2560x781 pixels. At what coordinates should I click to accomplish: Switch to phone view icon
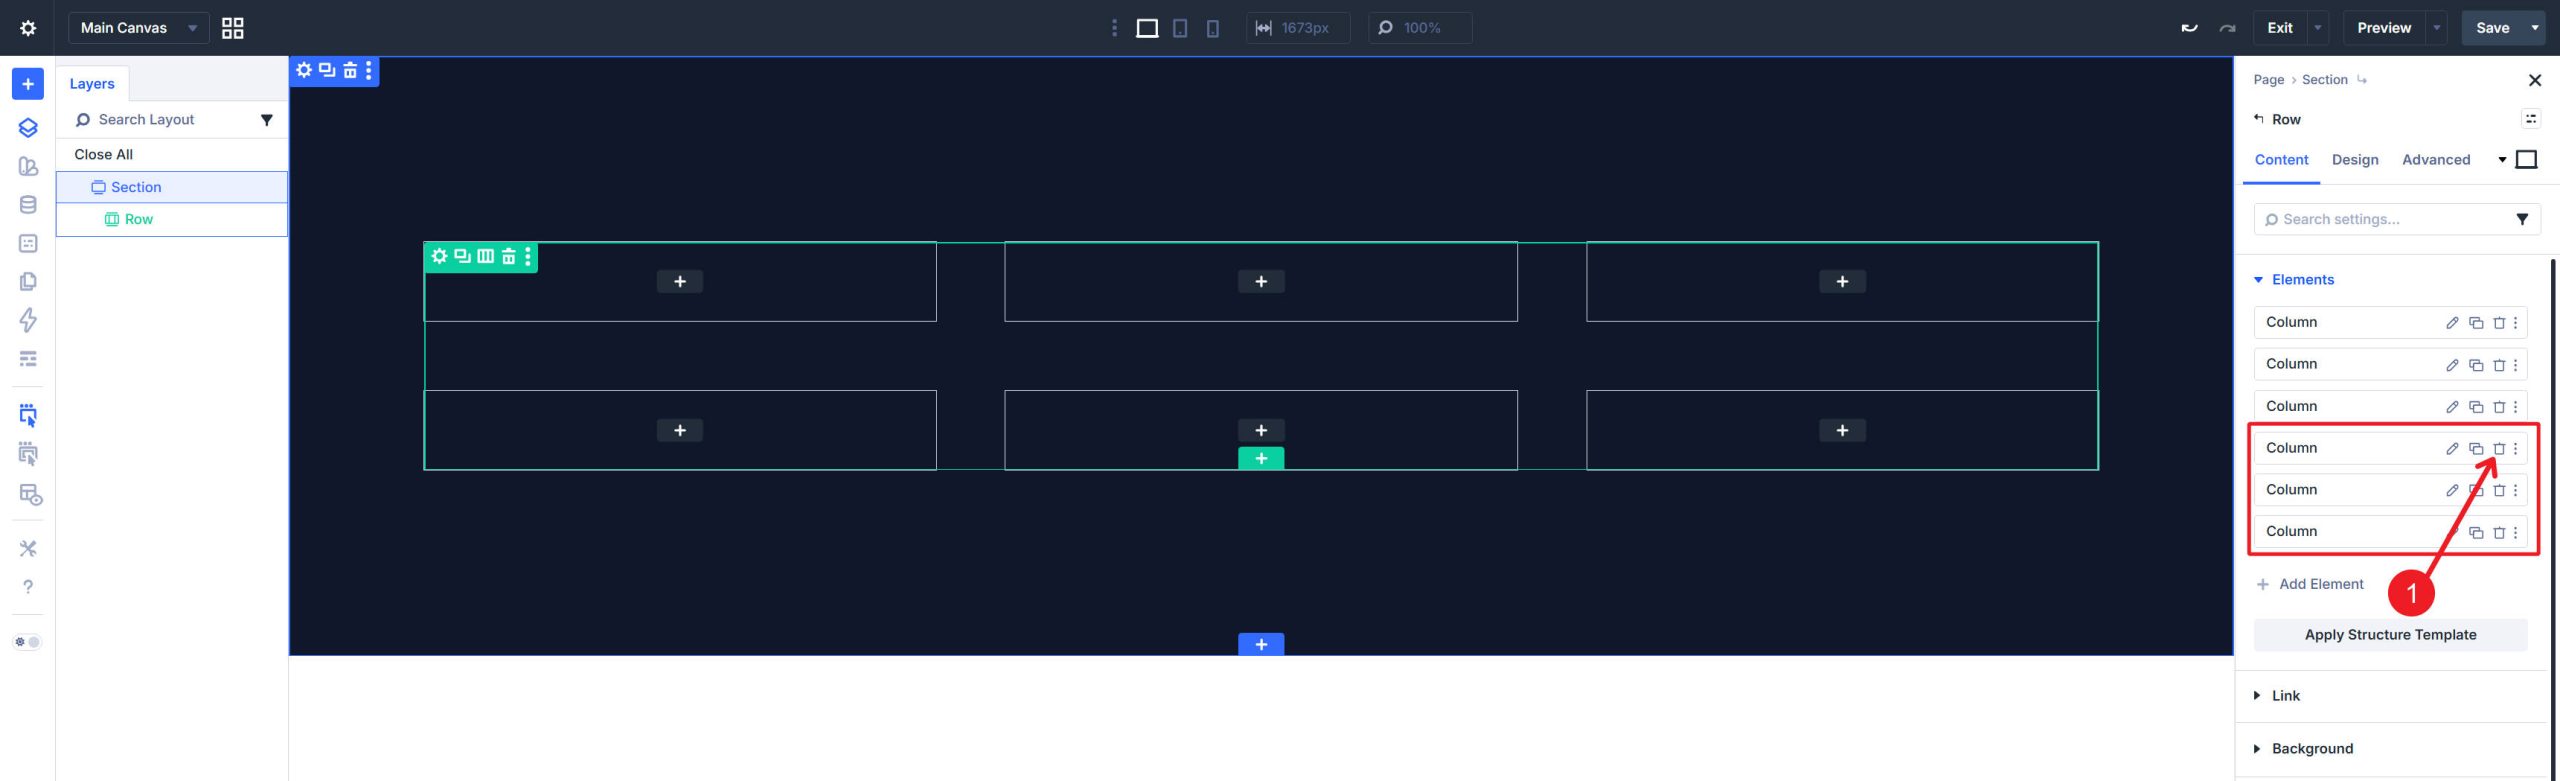tap(1212, 28)
